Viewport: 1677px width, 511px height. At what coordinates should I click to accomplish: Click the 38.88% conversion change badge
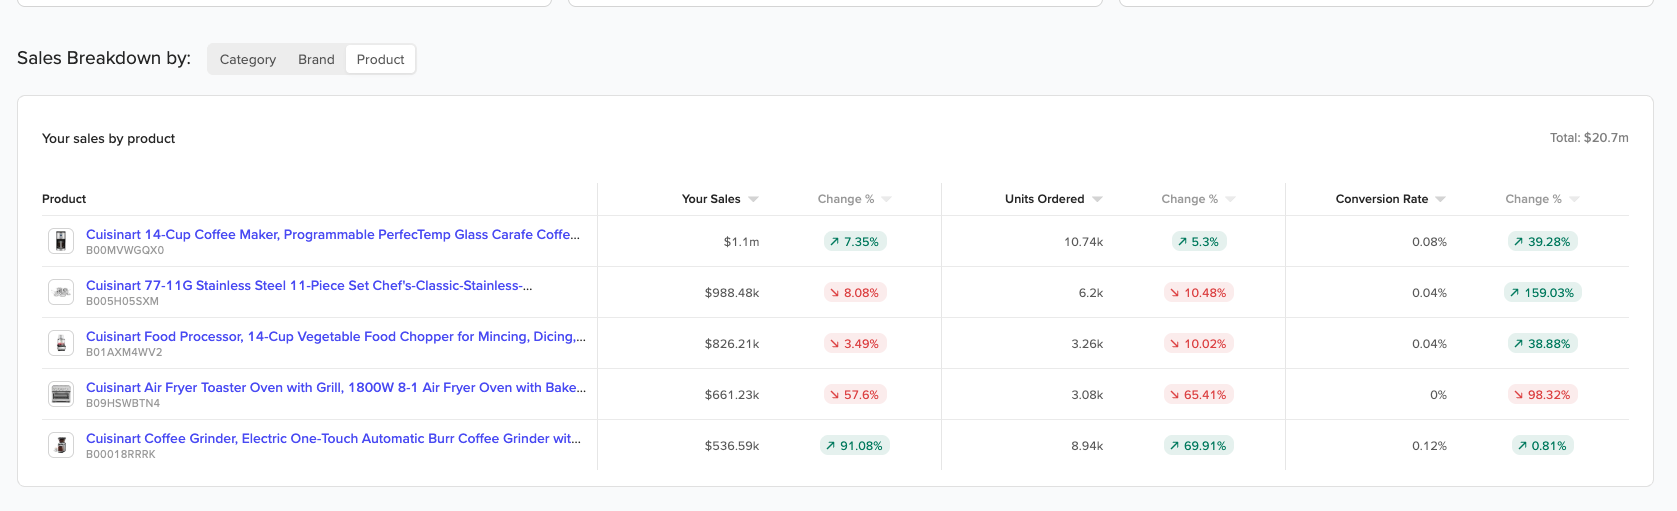1542,344
